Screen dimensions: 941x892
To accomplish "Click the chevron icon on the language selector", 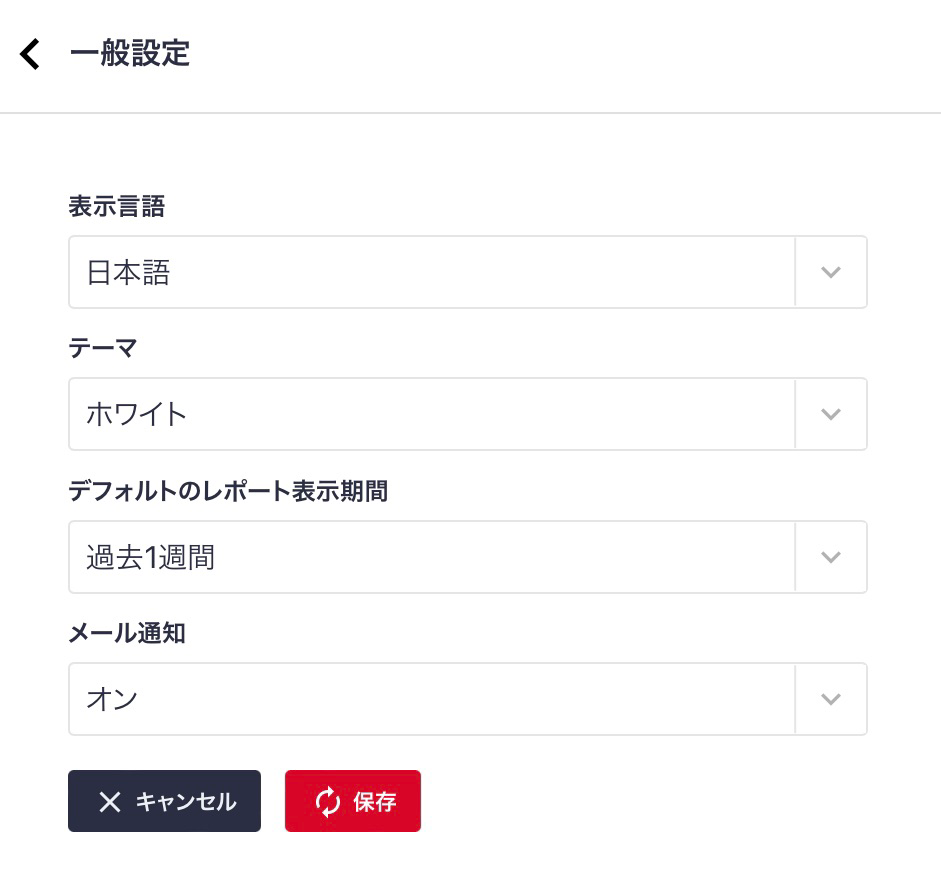I will pyautogui.click(x=830, y=272).
